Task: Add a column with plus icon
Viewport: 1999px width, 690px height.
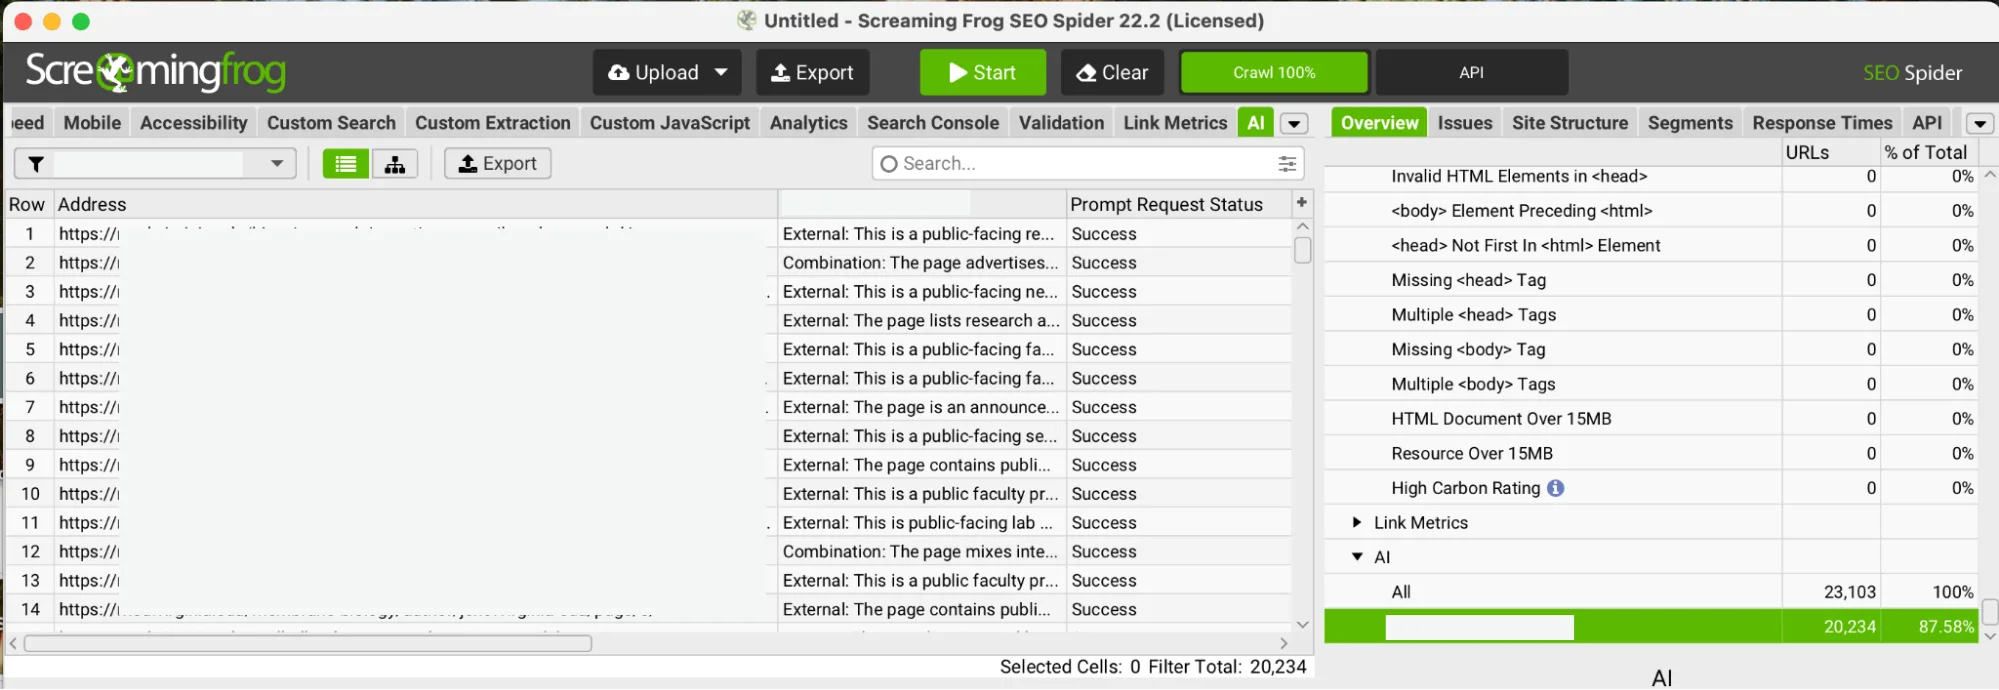Action: click(x=1301, y=203)
